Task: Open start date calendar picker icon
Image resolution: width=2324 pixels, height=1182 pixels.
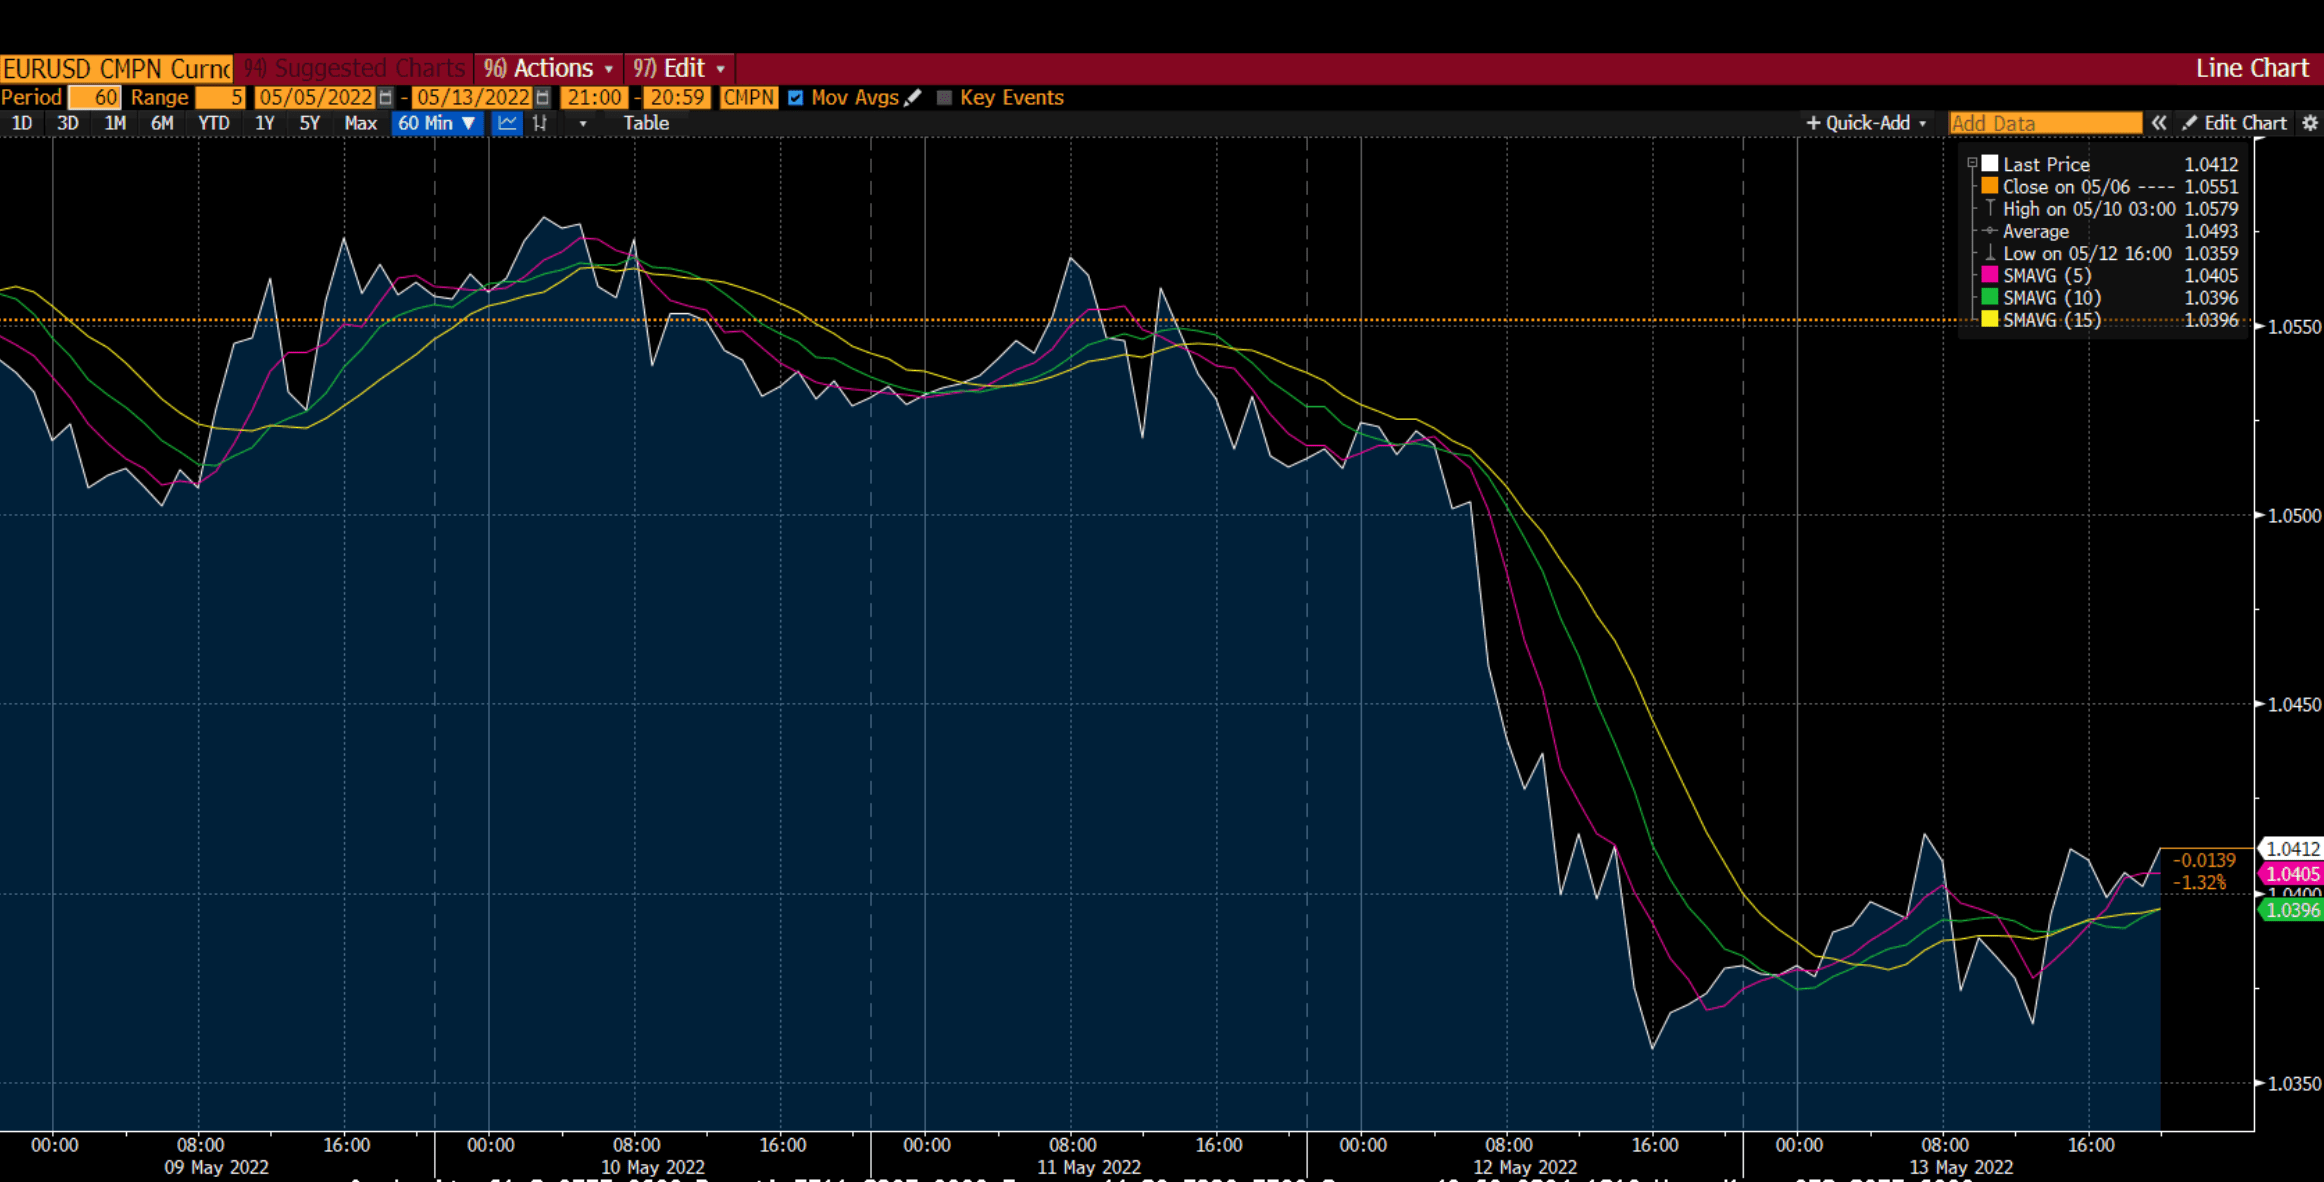Action: 385,97
